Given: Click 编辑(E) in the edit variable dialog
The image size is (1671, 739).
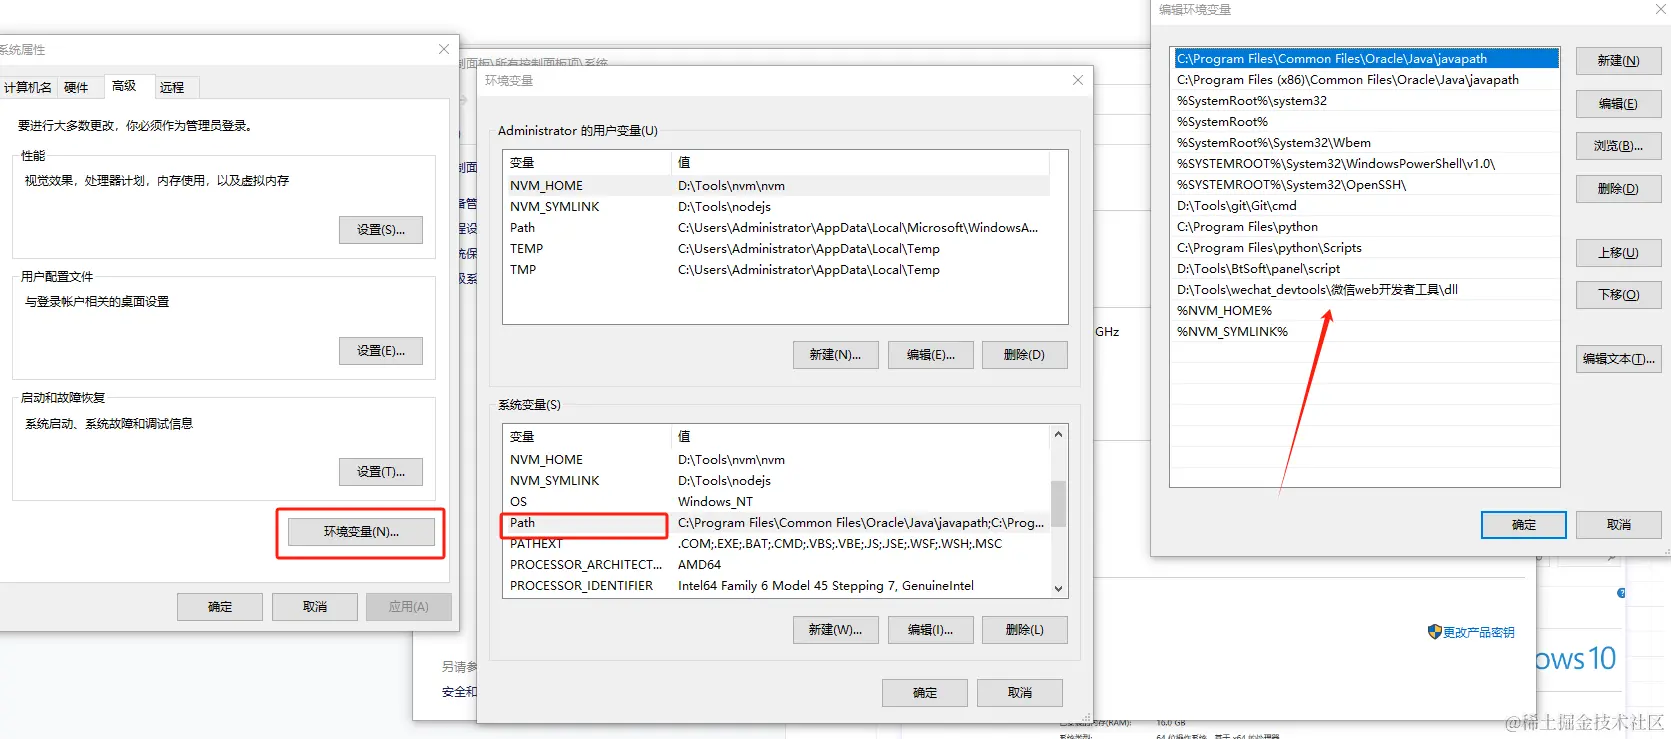Looking at the screenshot, I should click(1618, 104).
